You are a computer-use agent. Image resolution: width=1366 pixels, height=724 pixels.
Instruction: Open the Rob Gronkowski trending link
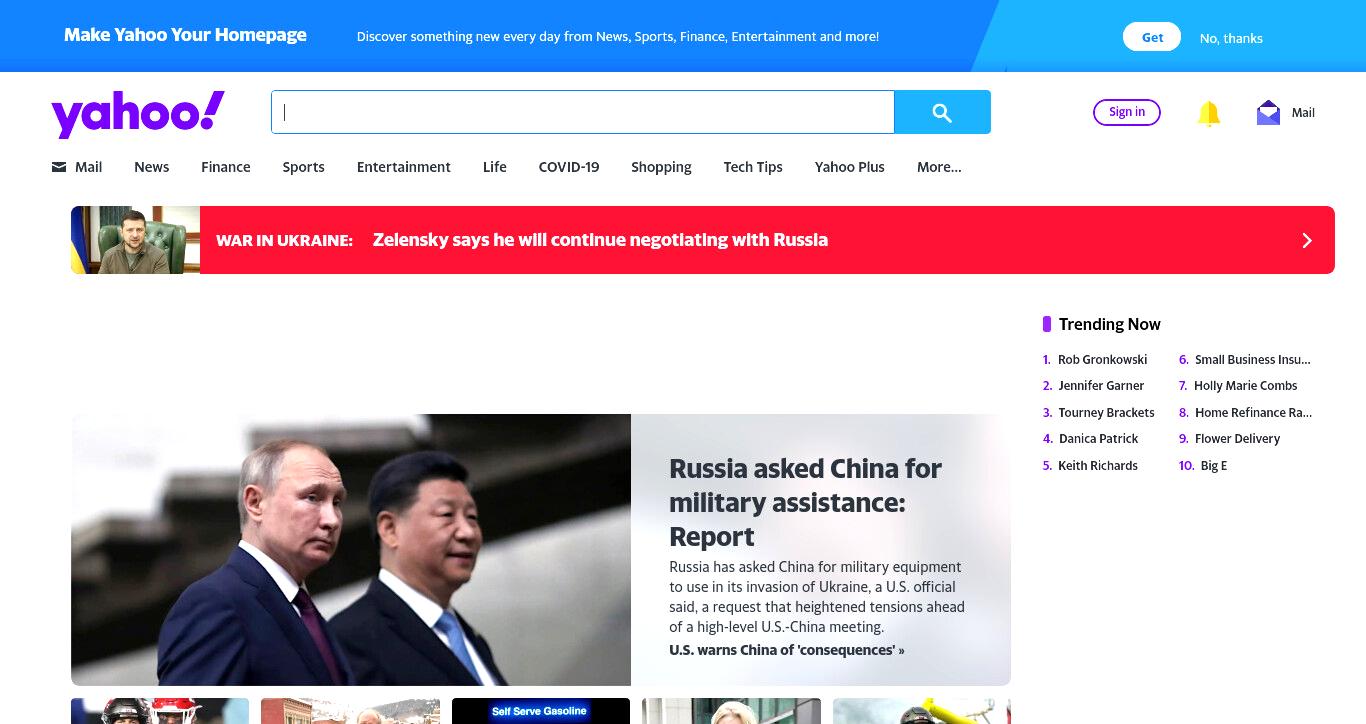[x=1102, y=359]
